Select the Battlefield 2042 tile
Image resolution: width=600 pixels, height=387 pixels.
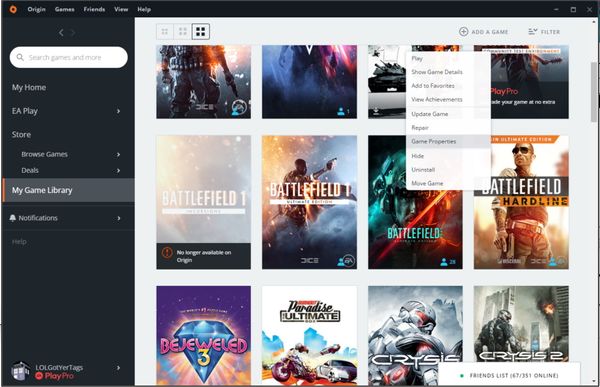(x=415, y=230)
